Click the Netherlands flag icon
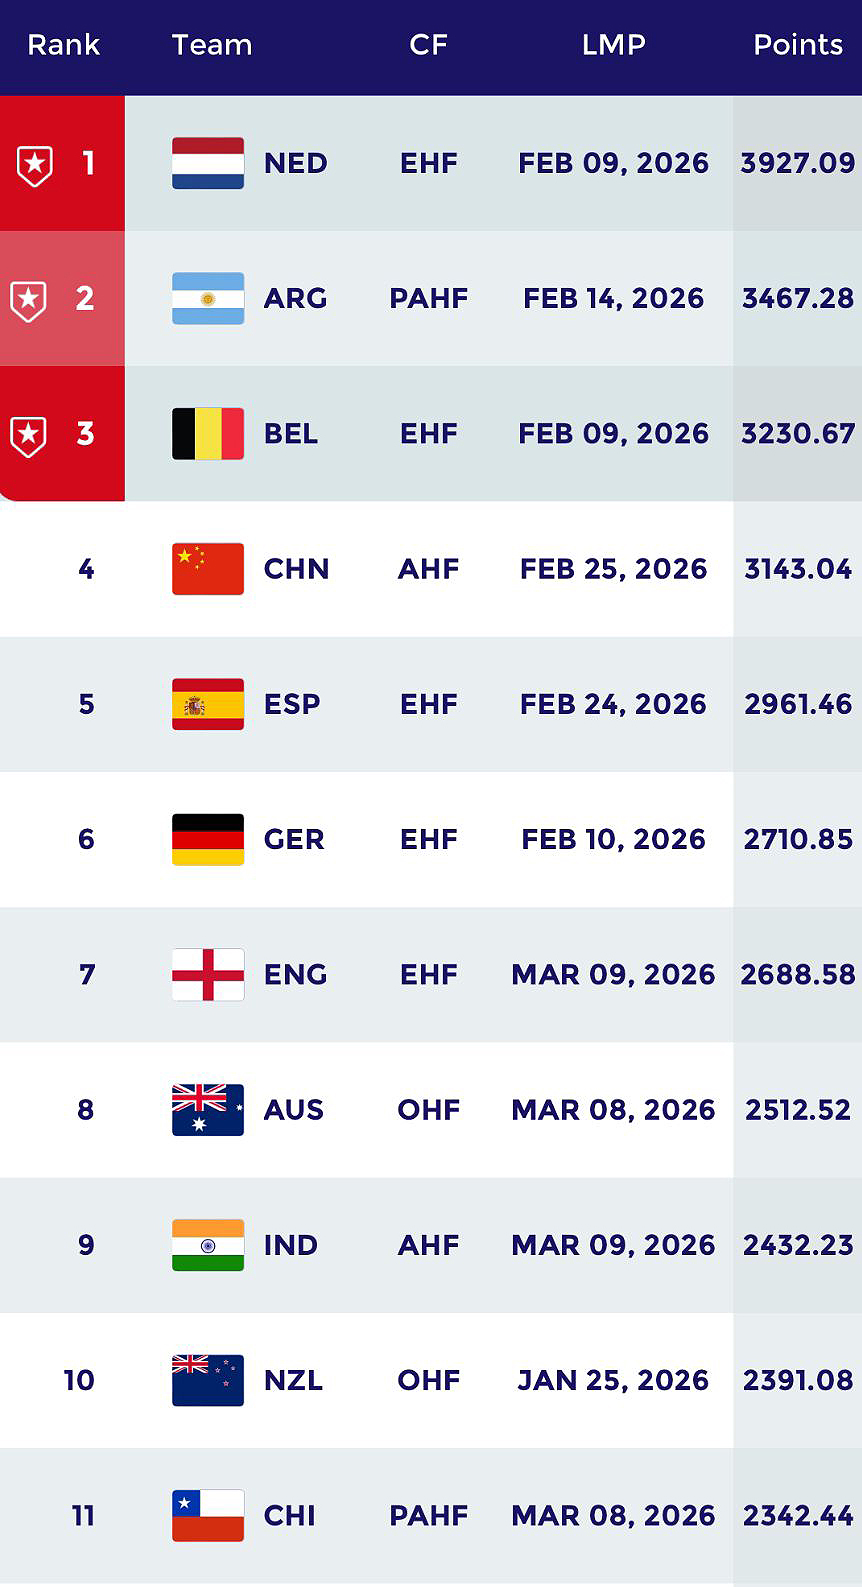 (x=208, y=163)
